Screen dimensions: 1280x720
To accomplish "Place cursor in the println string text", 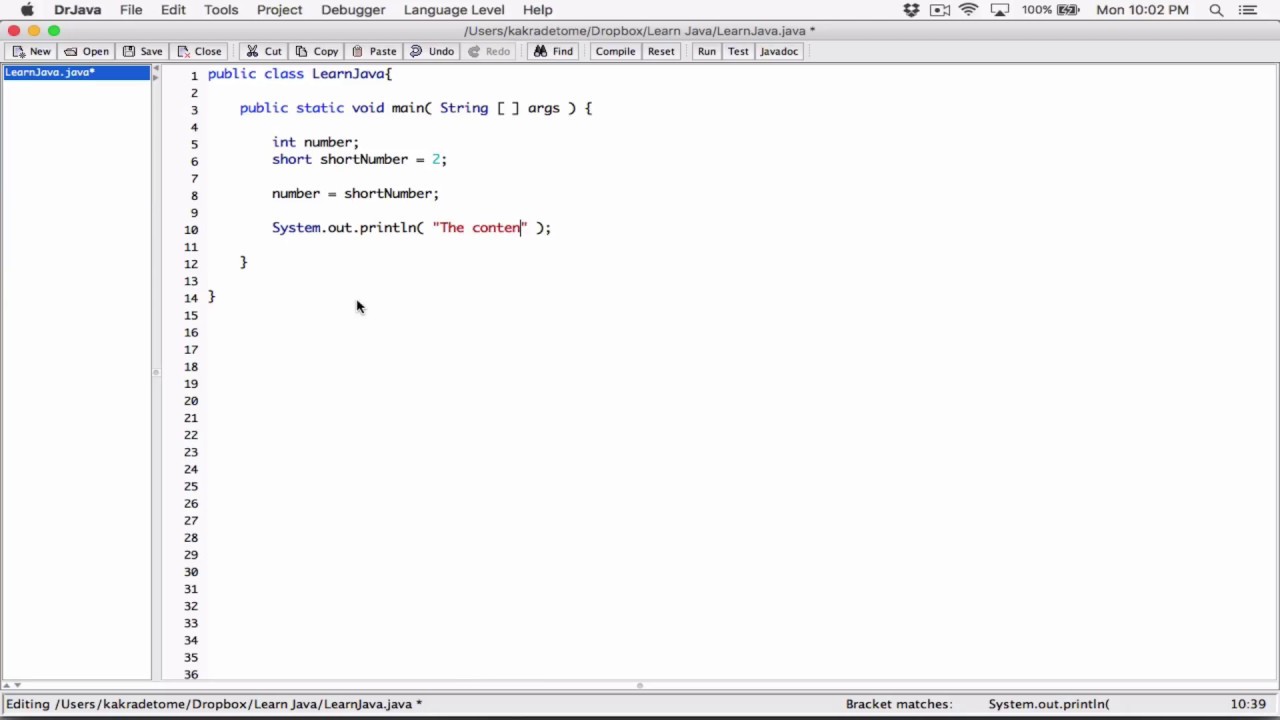I will (480, 228).
